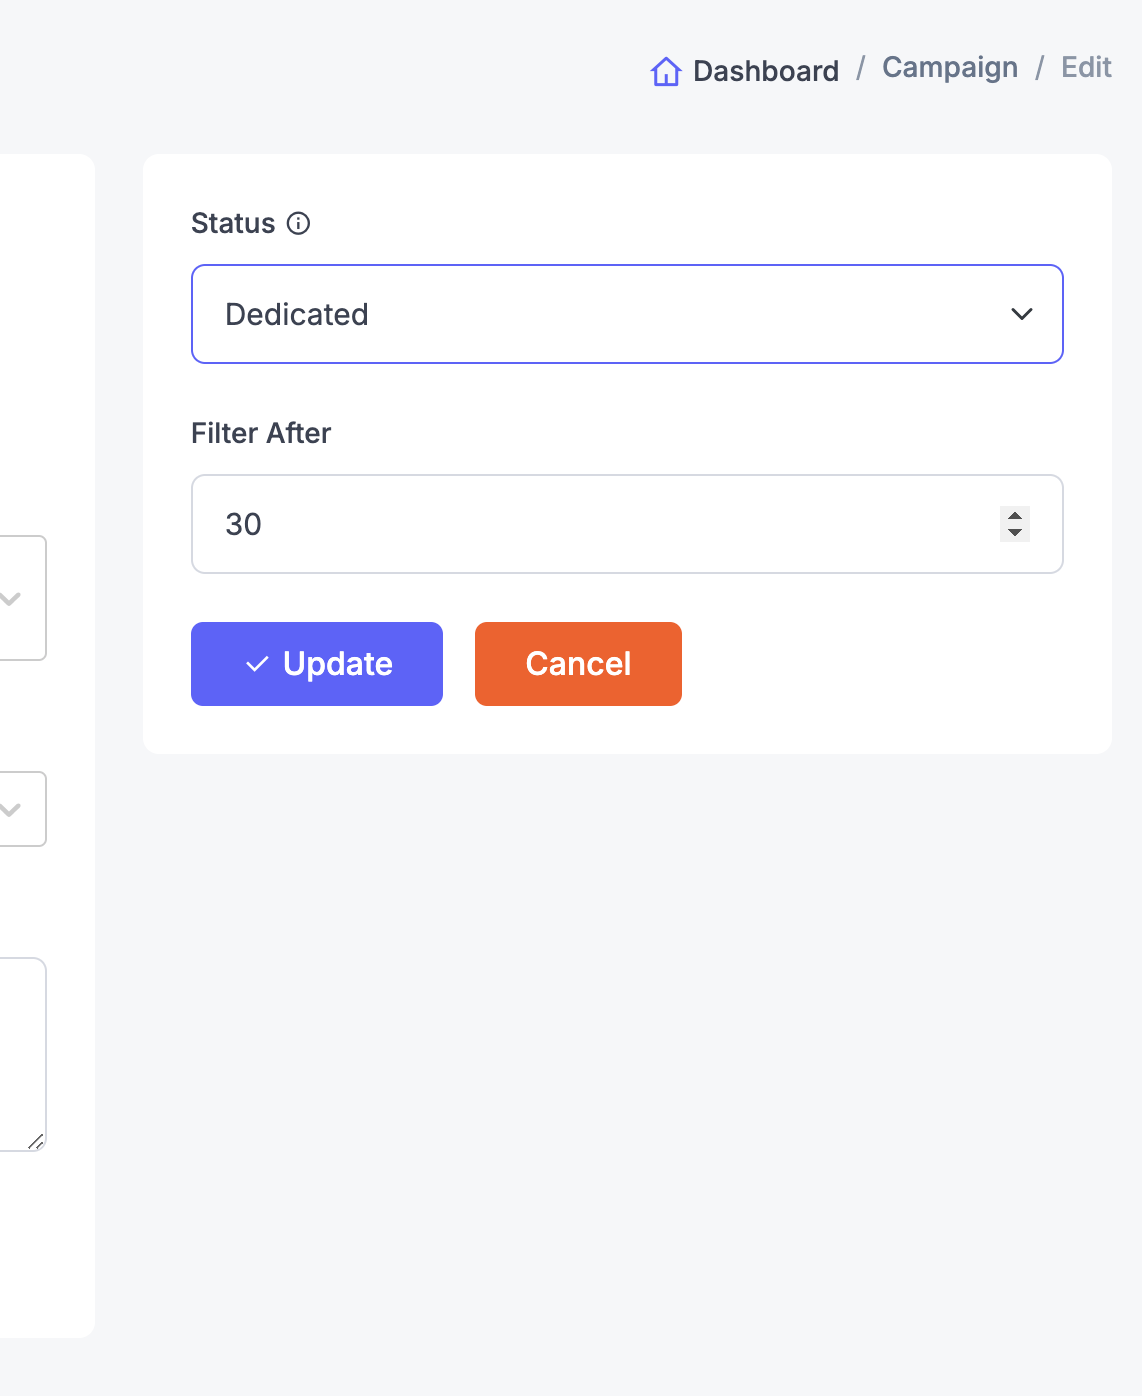Viewport: 1142px width, 1396px height.
Task: Go to the Campaign breadcrumb link
Action: click(x=950, y=67)
